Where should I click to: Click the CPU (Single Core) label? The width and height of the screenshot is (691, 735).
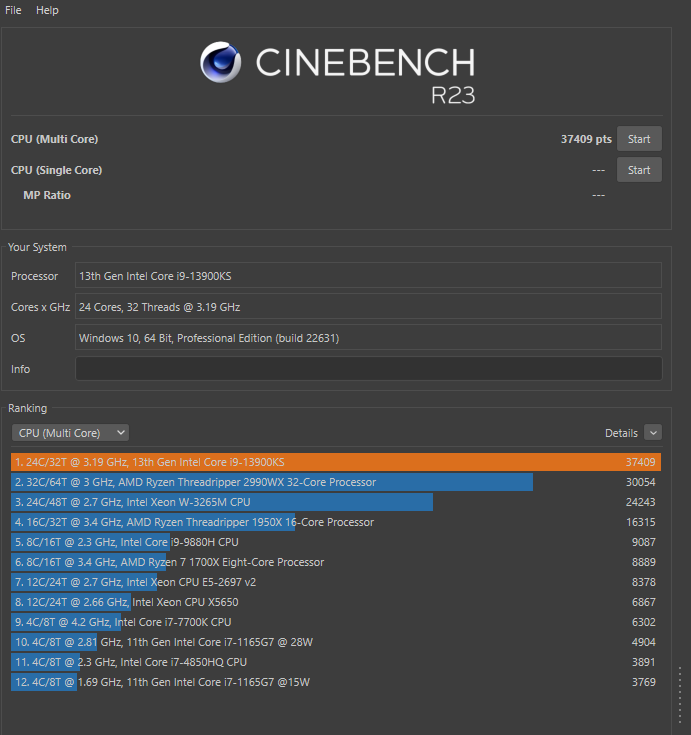[56, 170]
